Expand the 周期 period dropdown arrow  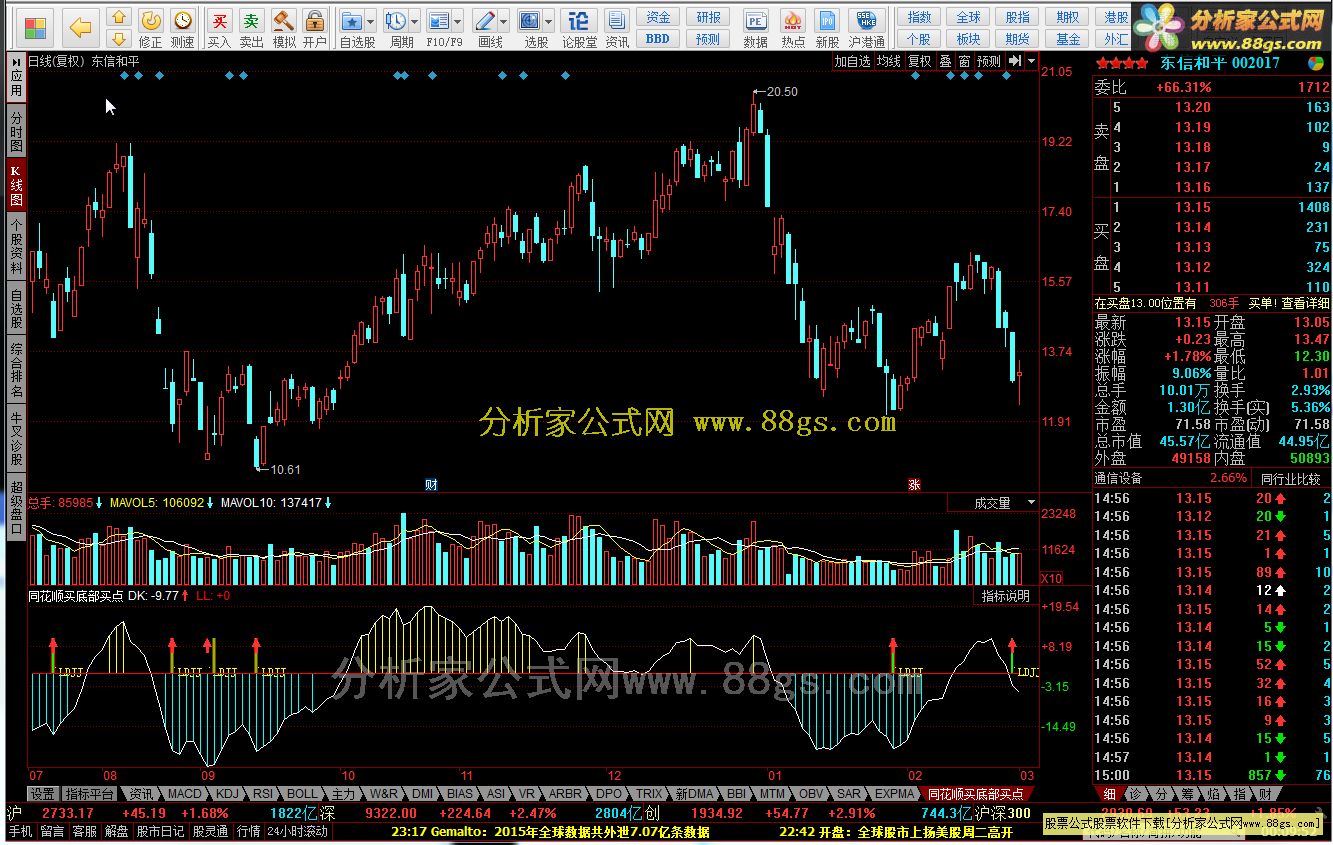(x=414, y=21)
